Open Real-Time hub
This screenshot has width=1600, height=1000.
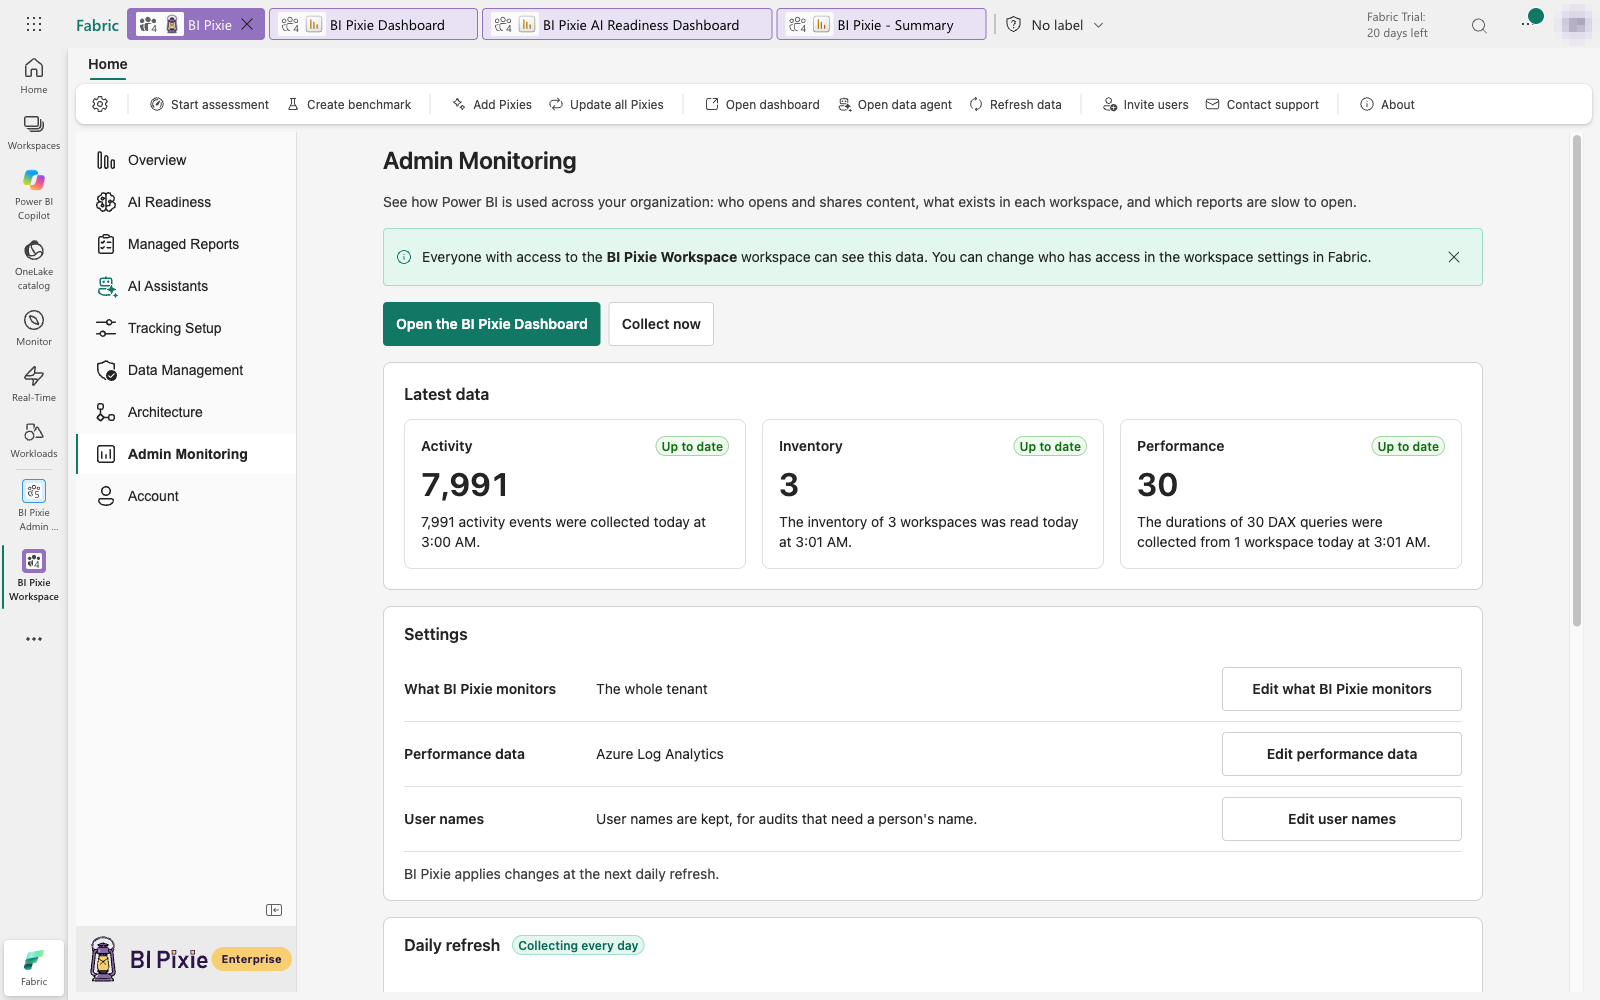click(x=34, y=384)
